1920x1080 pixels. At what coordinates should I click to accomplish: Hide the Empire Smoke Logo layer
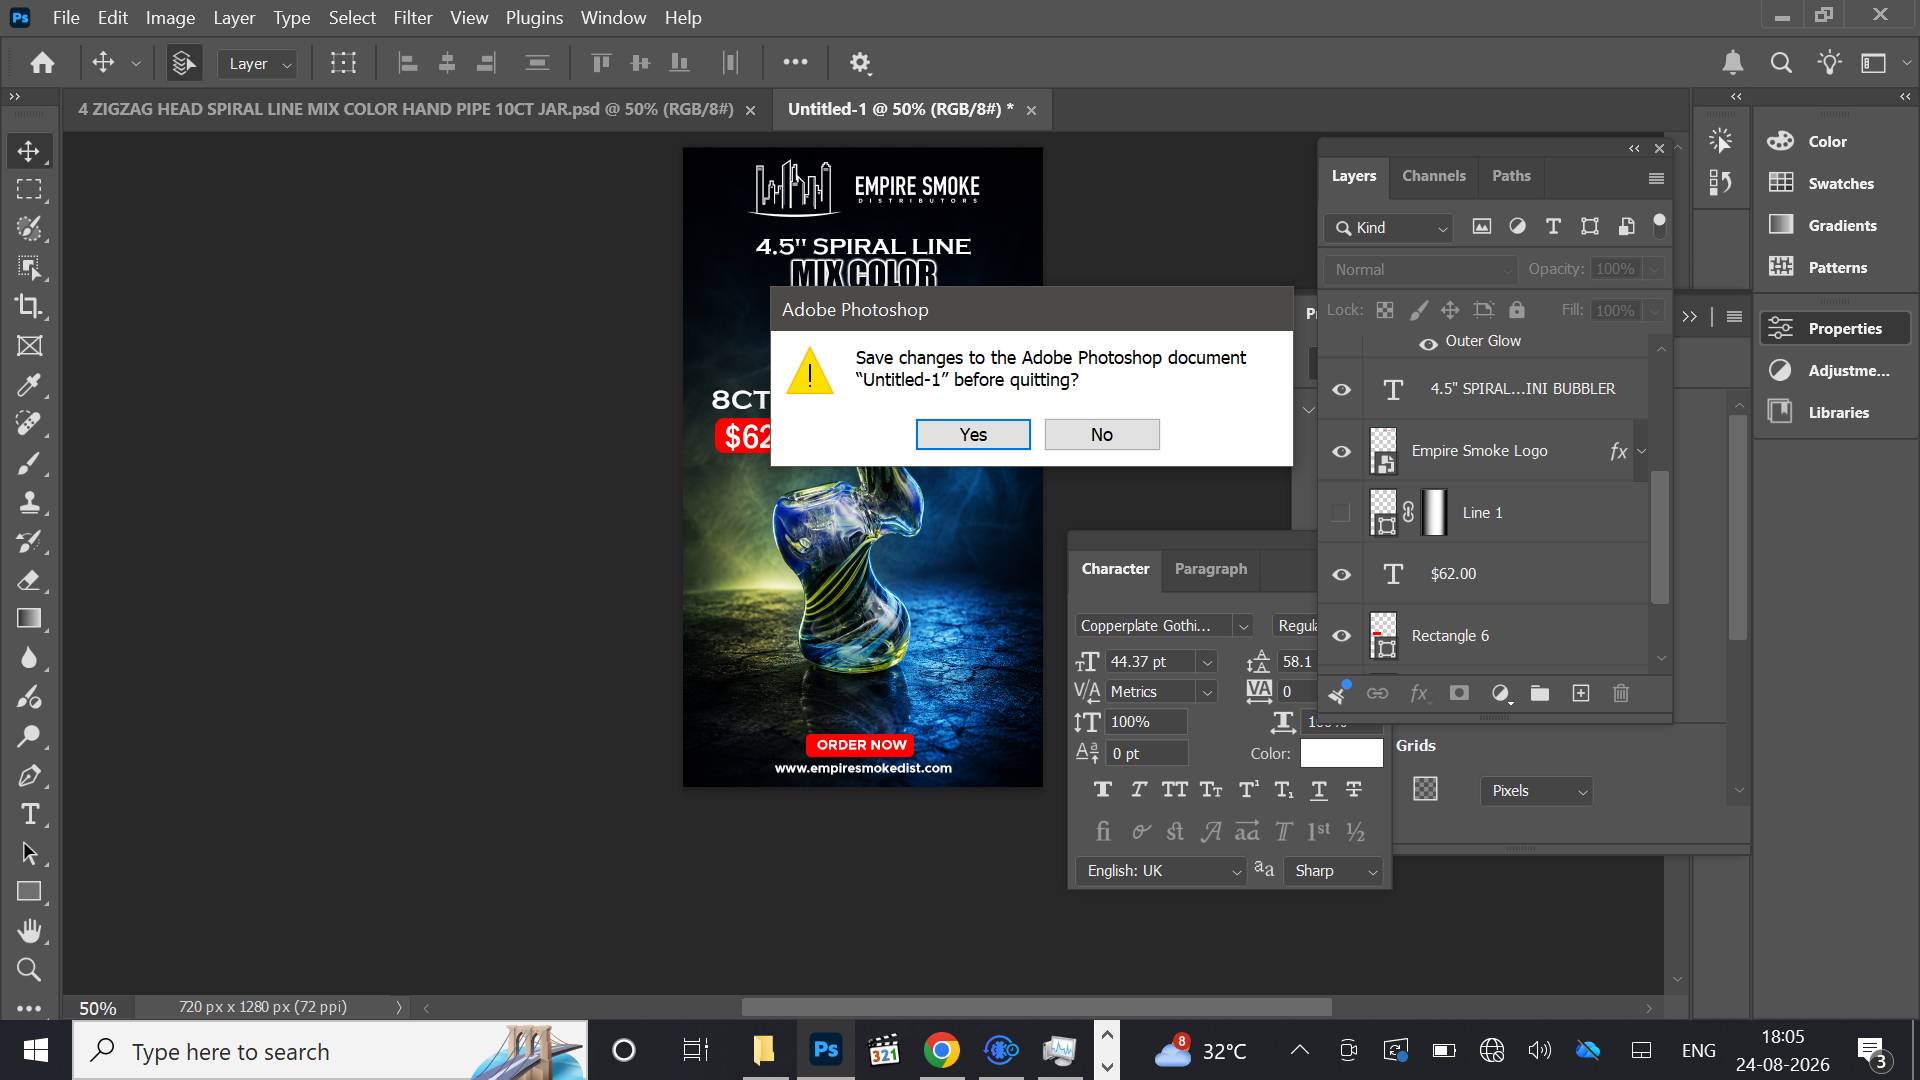1341,451
